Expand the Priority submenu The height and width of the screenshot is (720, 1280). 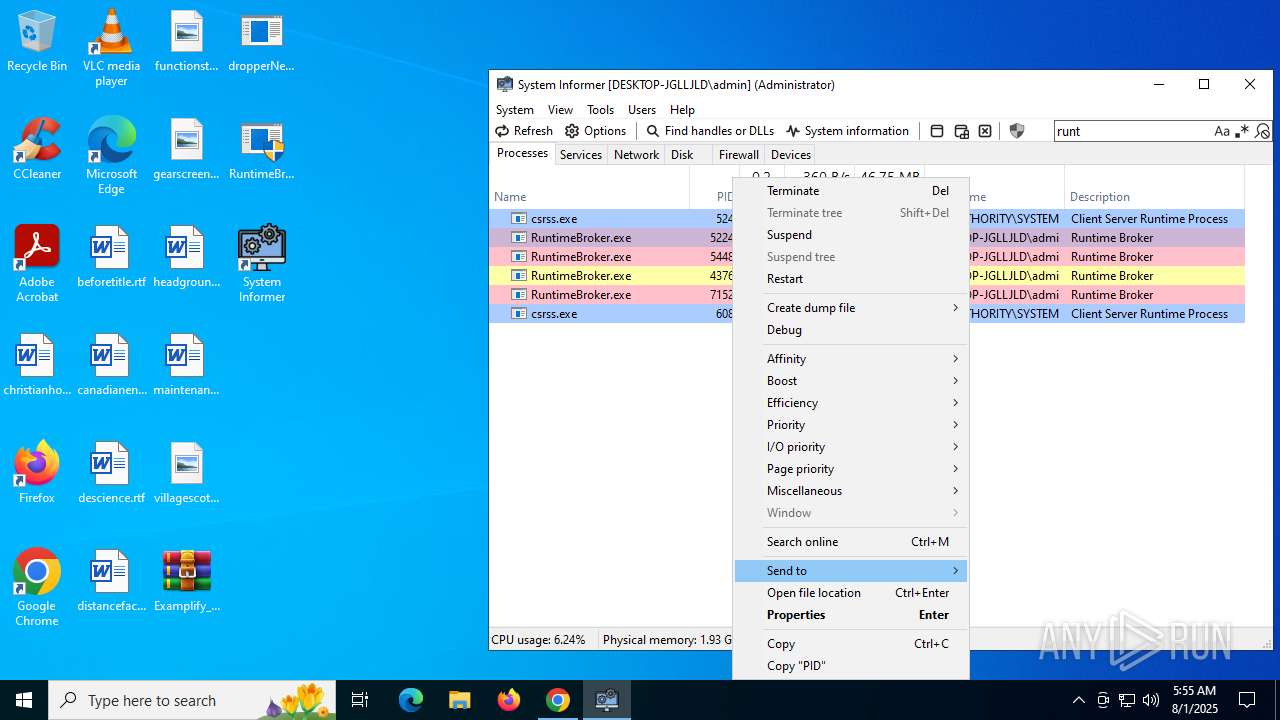coord(851,425)
